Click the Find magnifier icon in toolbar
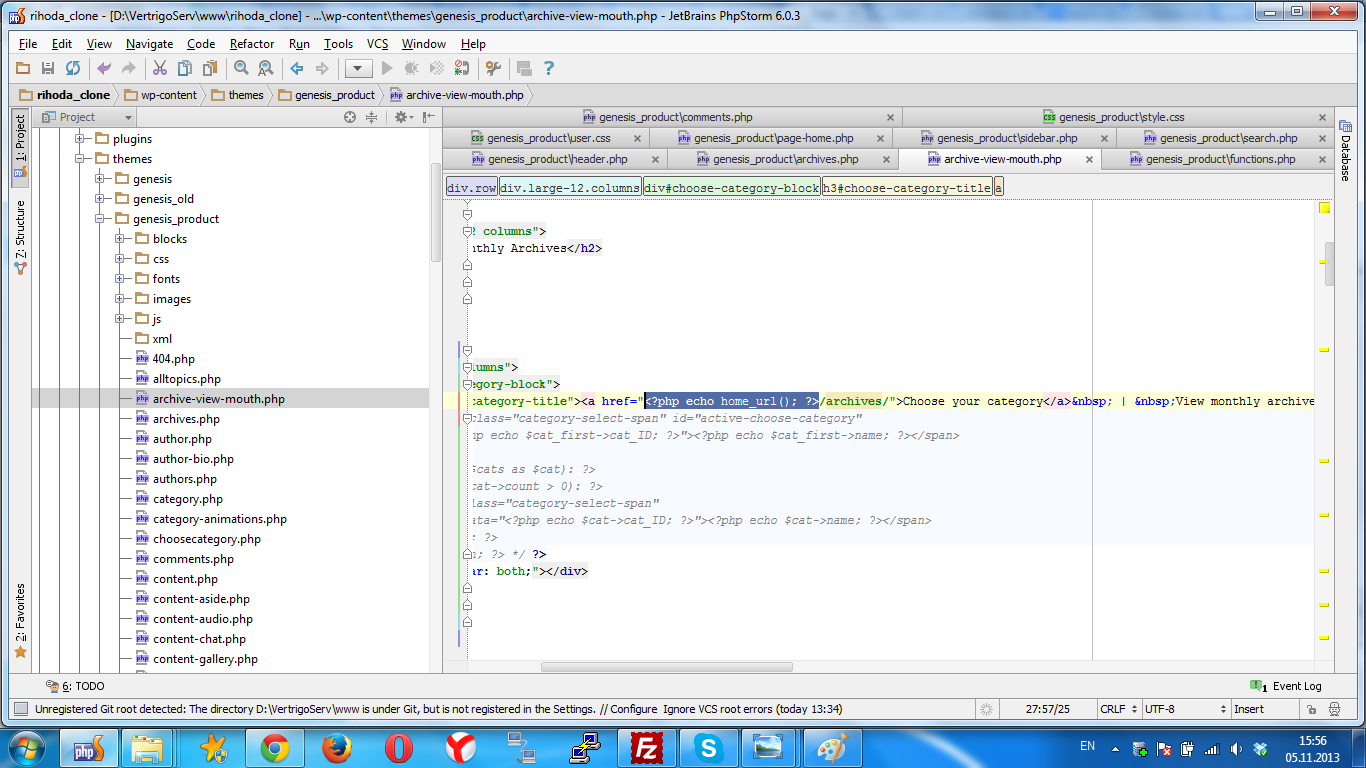This screenshot has height=768, width=1366. coord(241,68)
